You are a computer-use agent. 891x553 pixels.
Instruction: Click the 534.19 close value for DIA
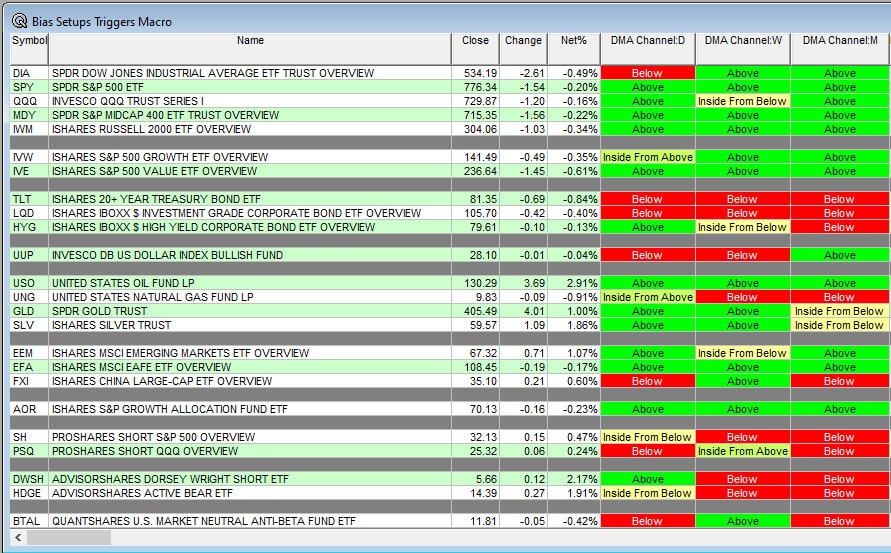pos(476,73)
